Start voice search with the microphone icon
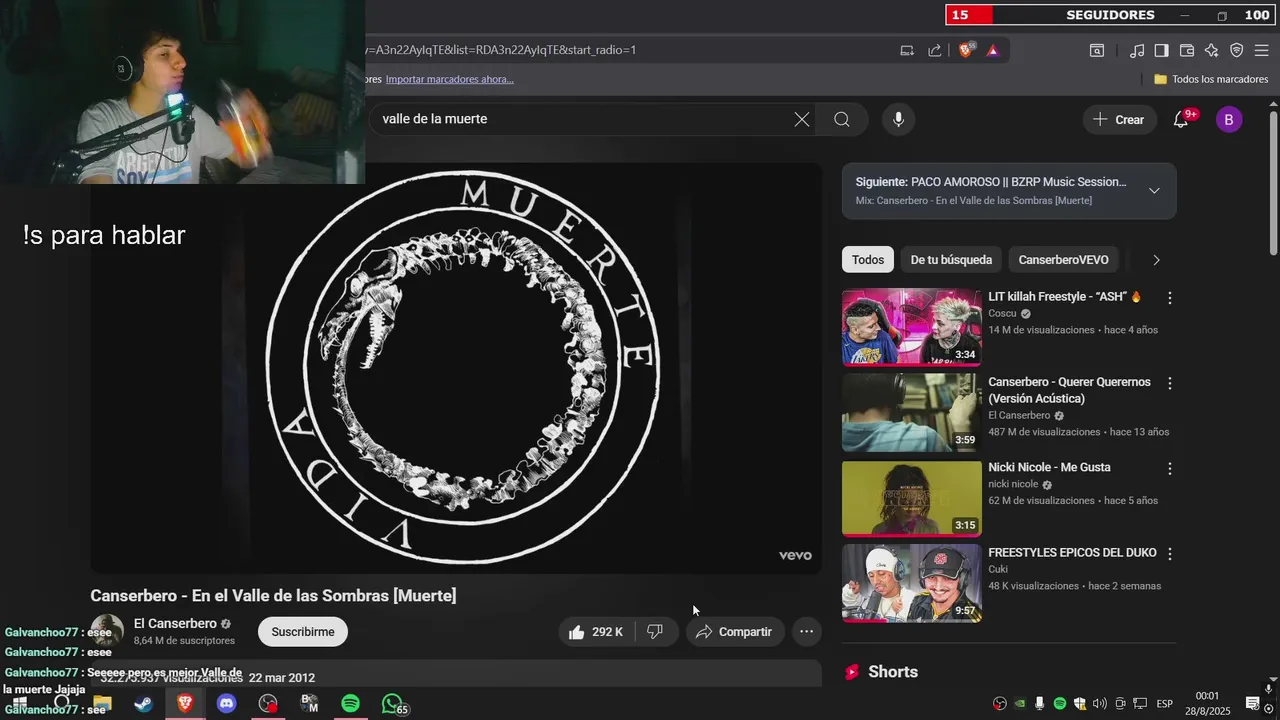 [898, 119]
